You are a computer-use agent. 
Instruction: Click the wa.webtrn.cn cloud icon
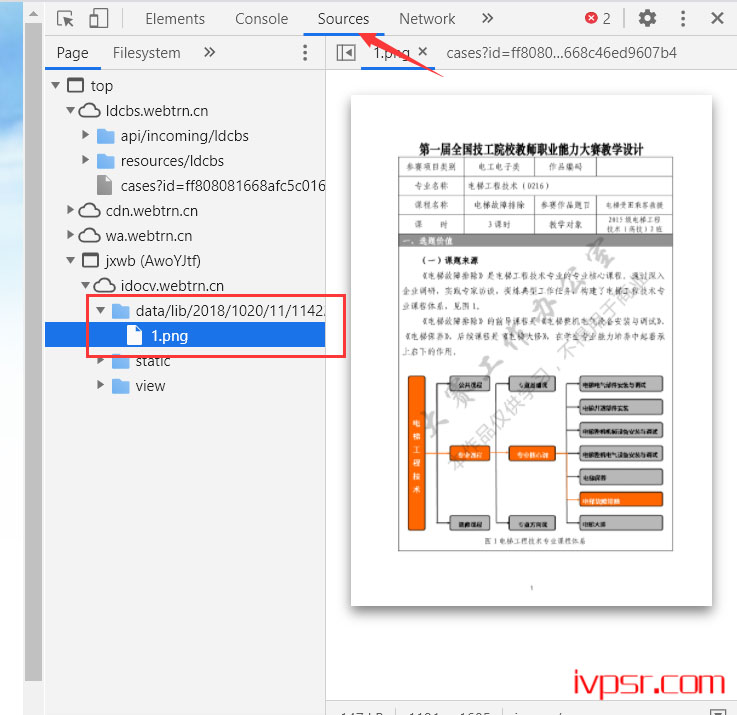pos(89,236)
